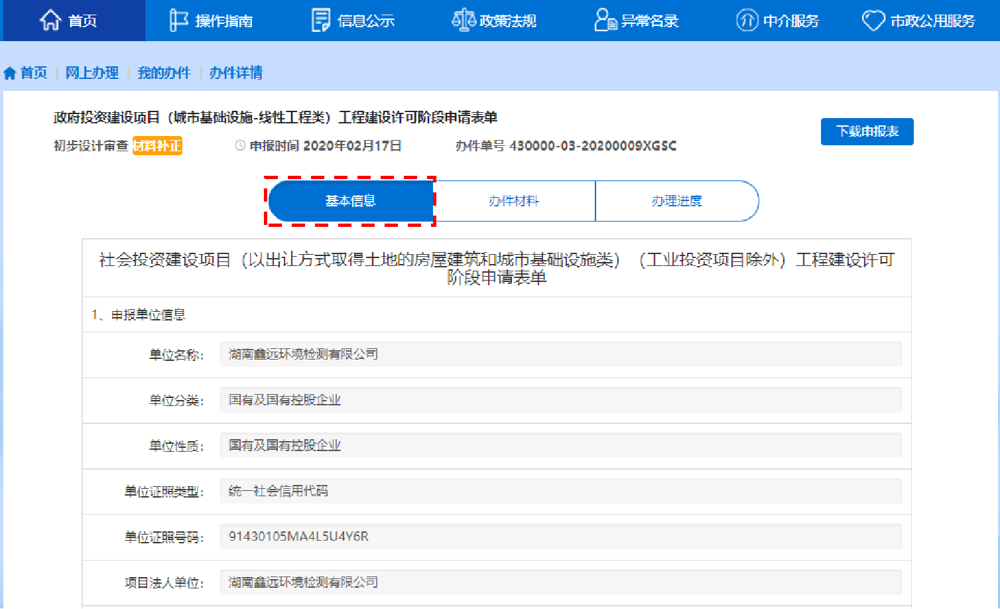Select the document icon next to 信息公示
This screenshot has height=609, width=1000.
(x=319, y=18)
